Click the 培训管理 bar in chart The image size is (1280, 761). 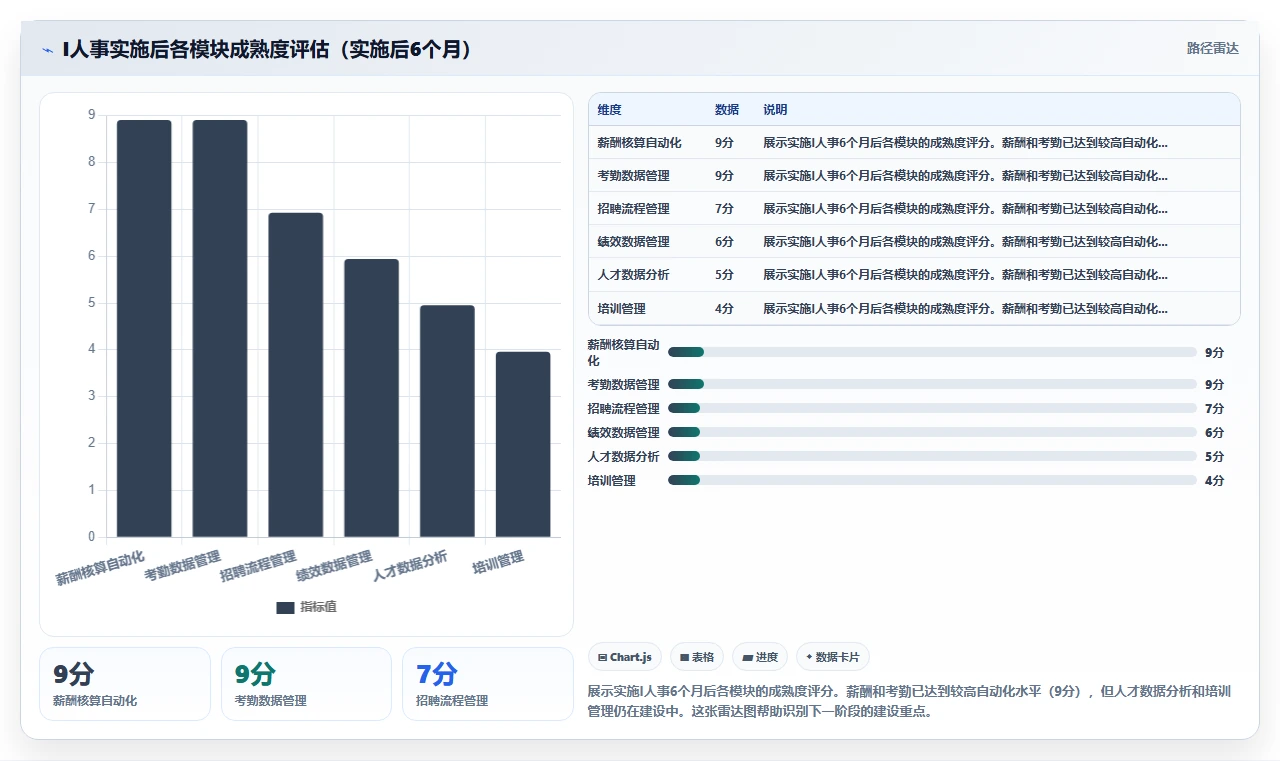pyautogui.click(x=523, y=444)
